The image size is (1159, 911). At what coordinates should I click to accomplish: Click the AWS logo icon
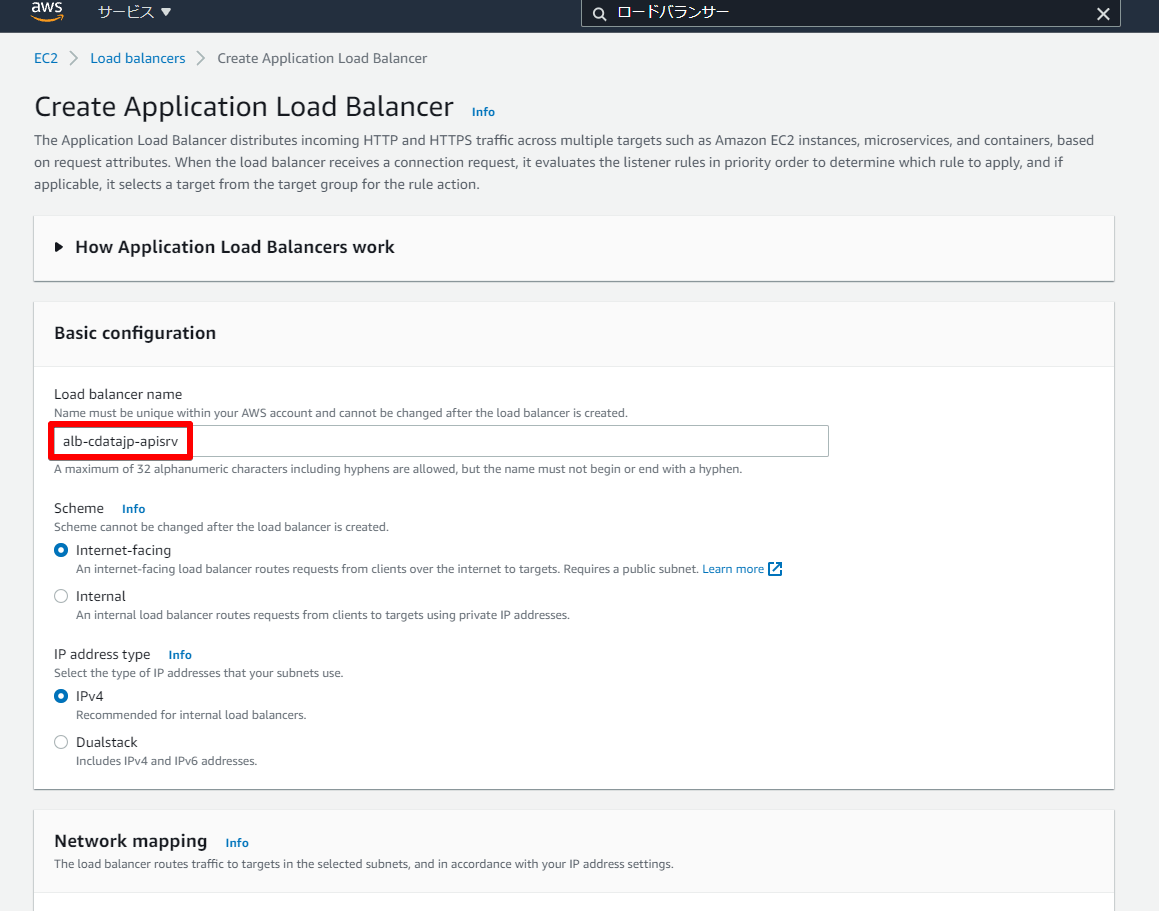[x=46, y=12]
